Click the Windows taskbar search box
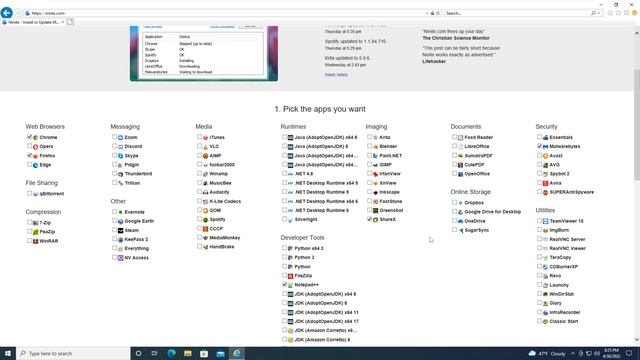The width and height of the screenshot is (640, 360). (73, 353)
